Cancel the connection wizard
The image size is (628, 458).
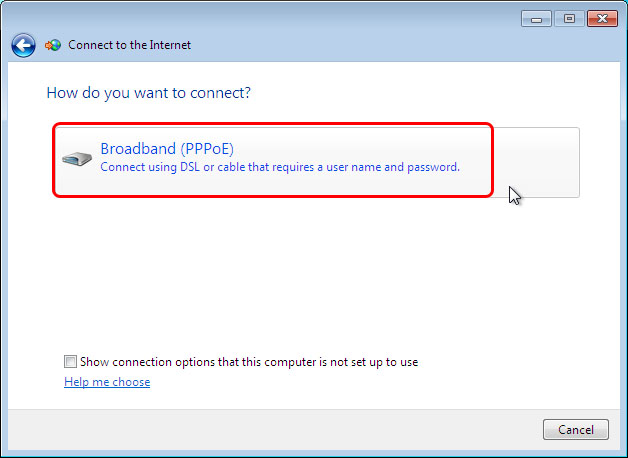tap(576, 430)
